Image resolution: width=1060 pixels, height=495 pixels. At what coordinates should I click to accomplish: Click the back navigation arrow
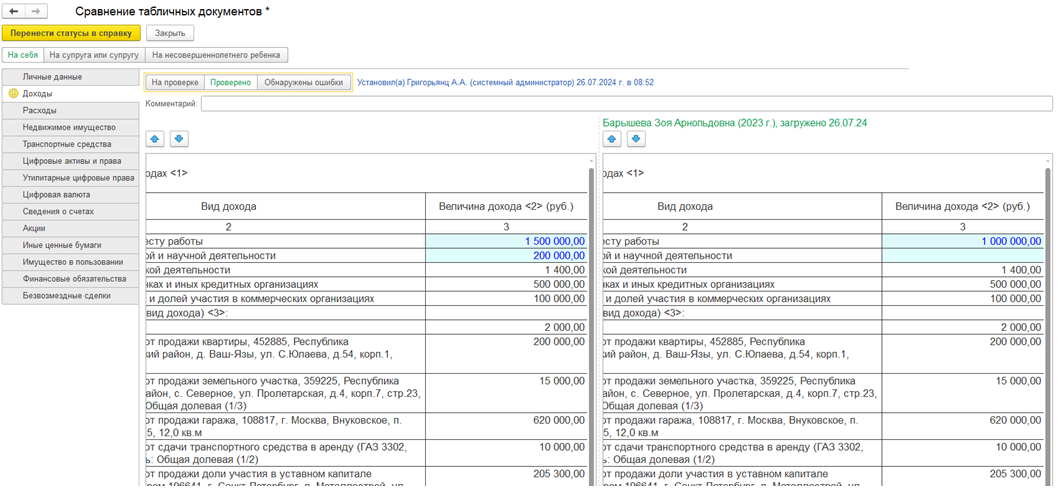point(14,11)
